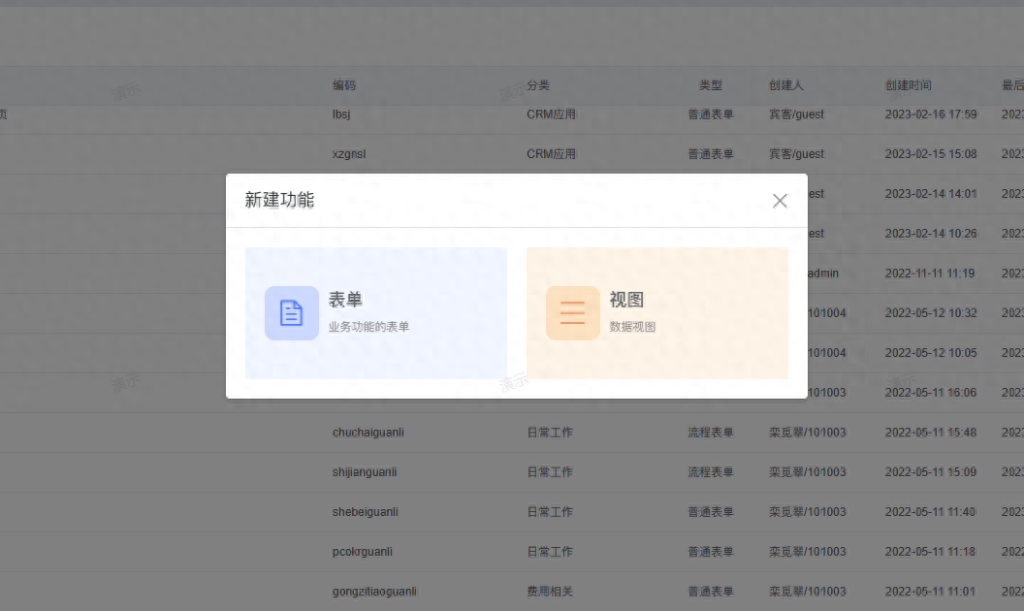This screenshot has height=611, width=1024.
Task: Click the 新建功能 dialog title
Action: 280,200
